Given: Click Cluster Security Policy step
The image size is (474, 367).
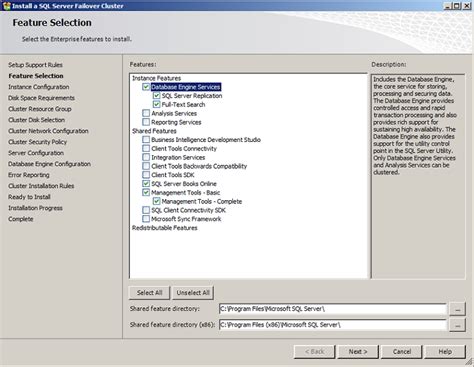Looking at the screenshot, I should tap(37, 142).
